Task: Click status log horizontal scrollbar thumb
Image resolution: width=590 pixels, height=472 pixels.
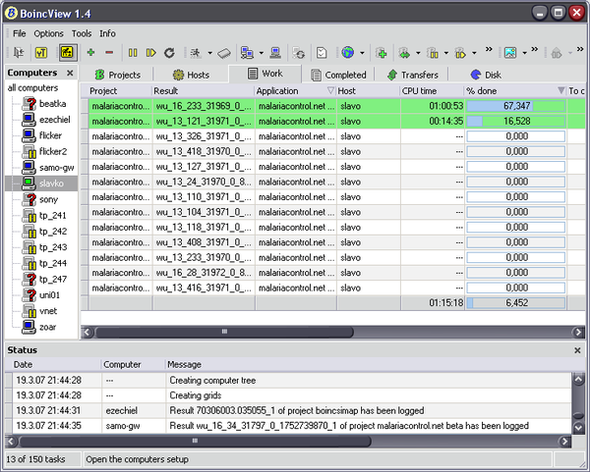Action: (195, 441)
